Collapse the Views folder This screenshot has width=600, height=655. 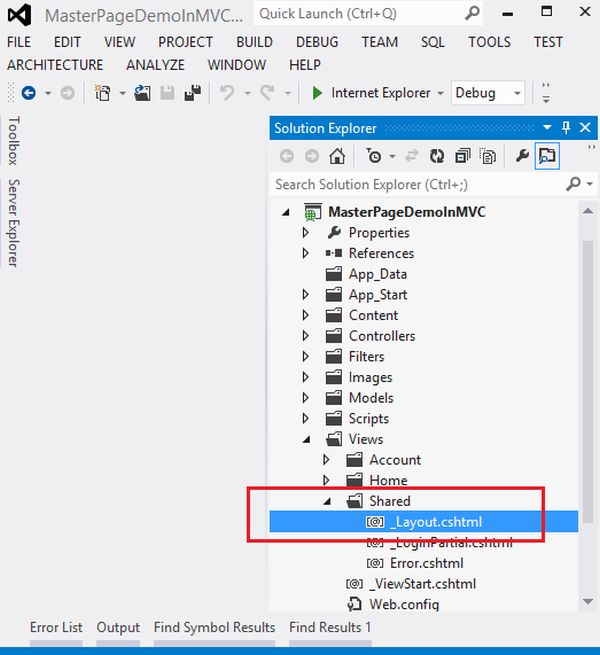coord(307,439)
